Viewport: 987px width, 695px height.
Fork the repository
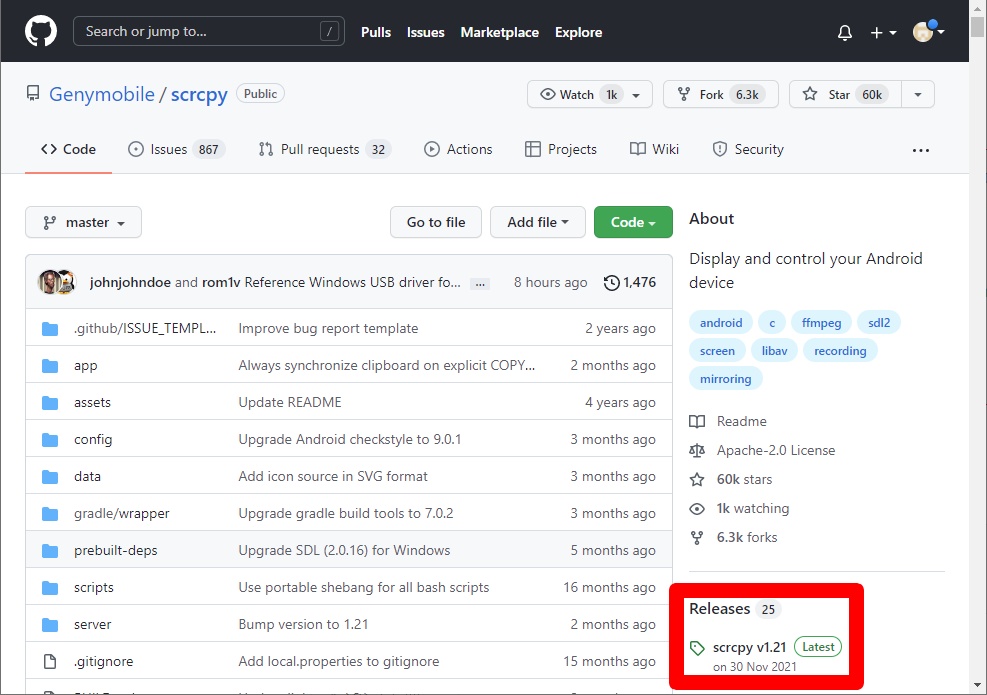tap(721, 94)
